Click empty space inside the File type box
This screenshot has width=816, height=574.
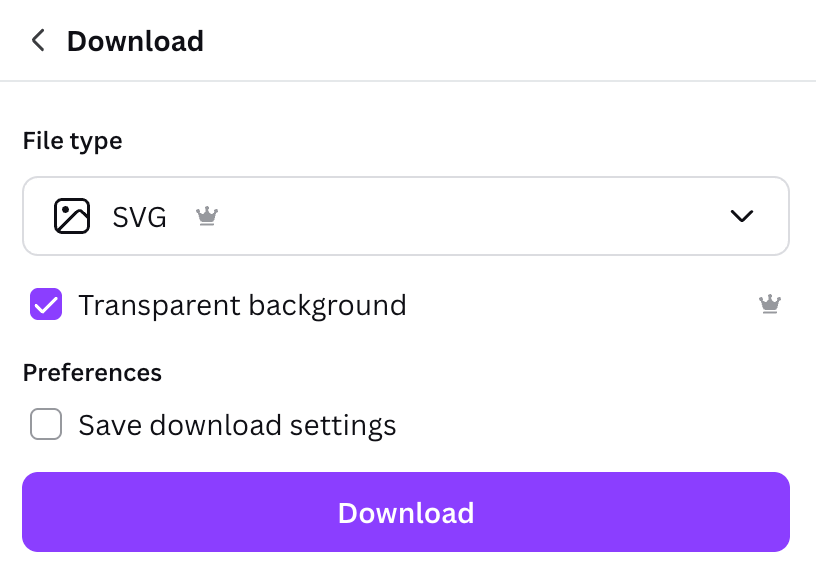pyautogui.click(x=480, y=216)
